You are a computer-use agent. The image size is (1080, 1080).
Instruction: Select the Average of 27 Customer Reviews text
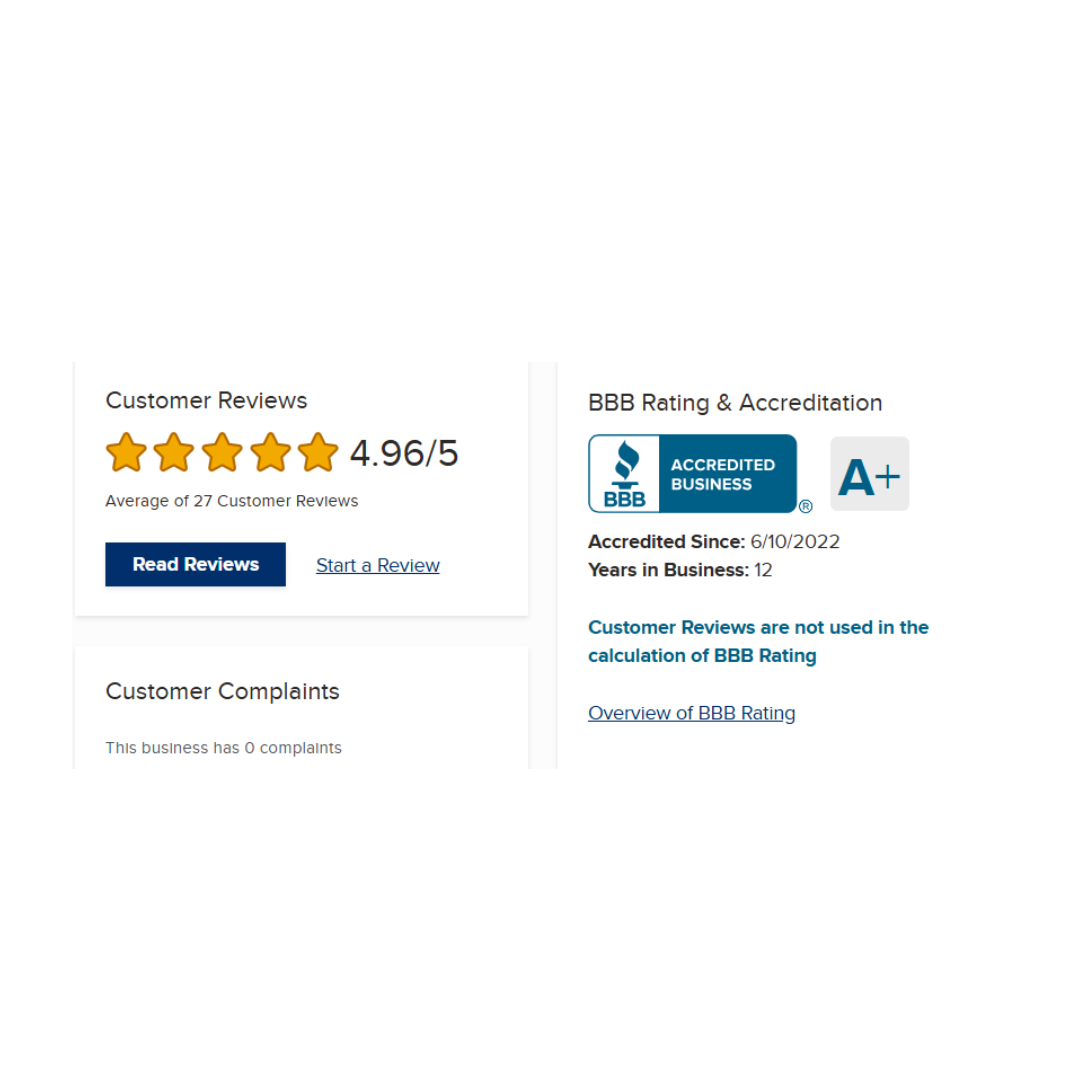click(231, 501)
